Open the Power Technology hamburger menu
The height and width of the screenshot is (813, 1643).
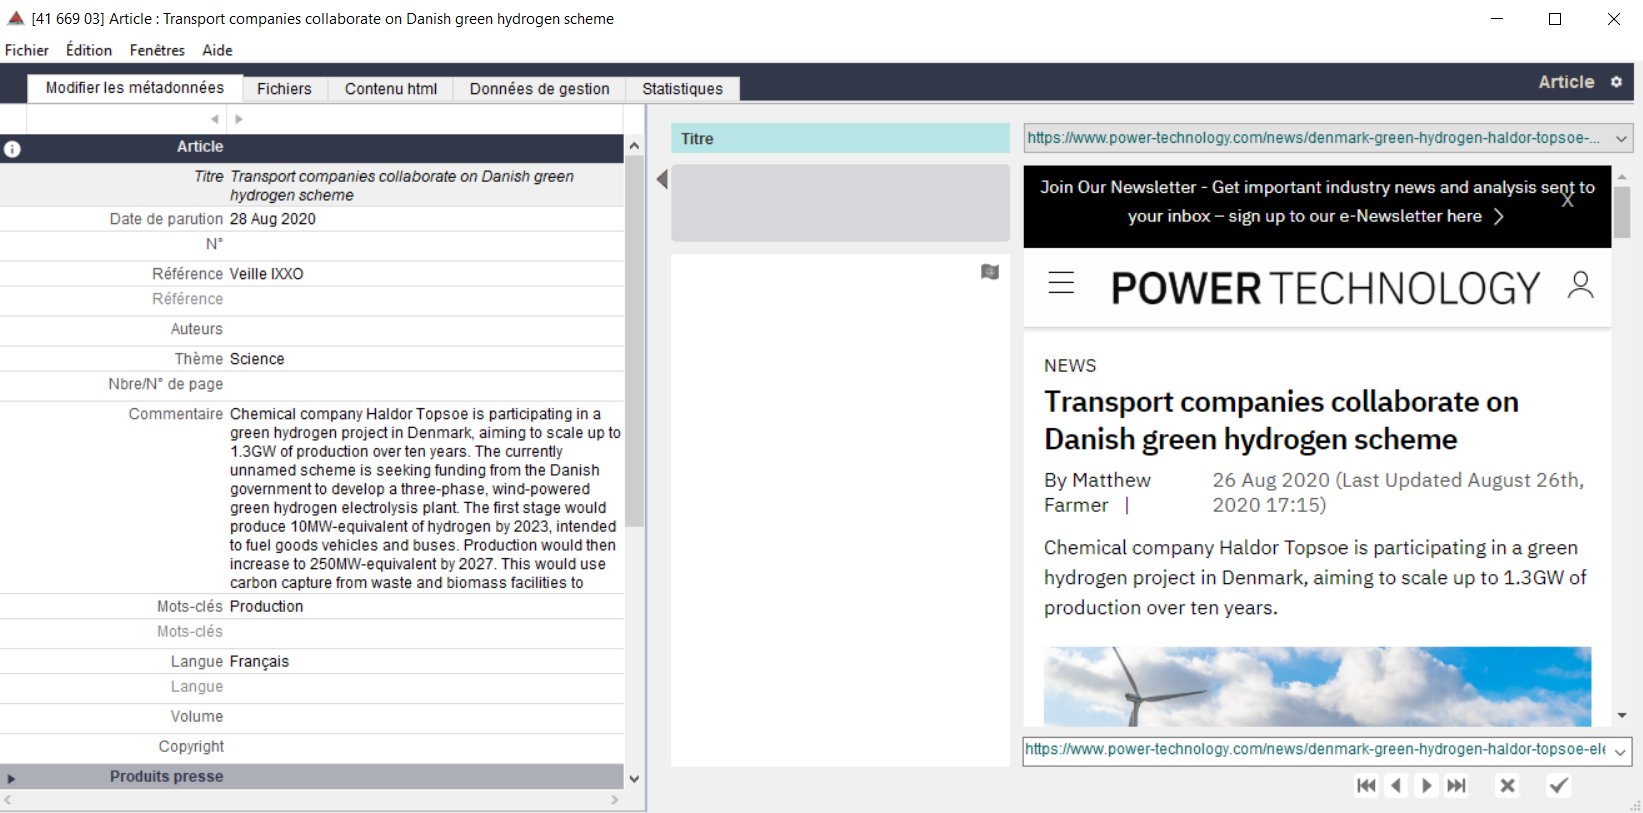[1061, 283]
